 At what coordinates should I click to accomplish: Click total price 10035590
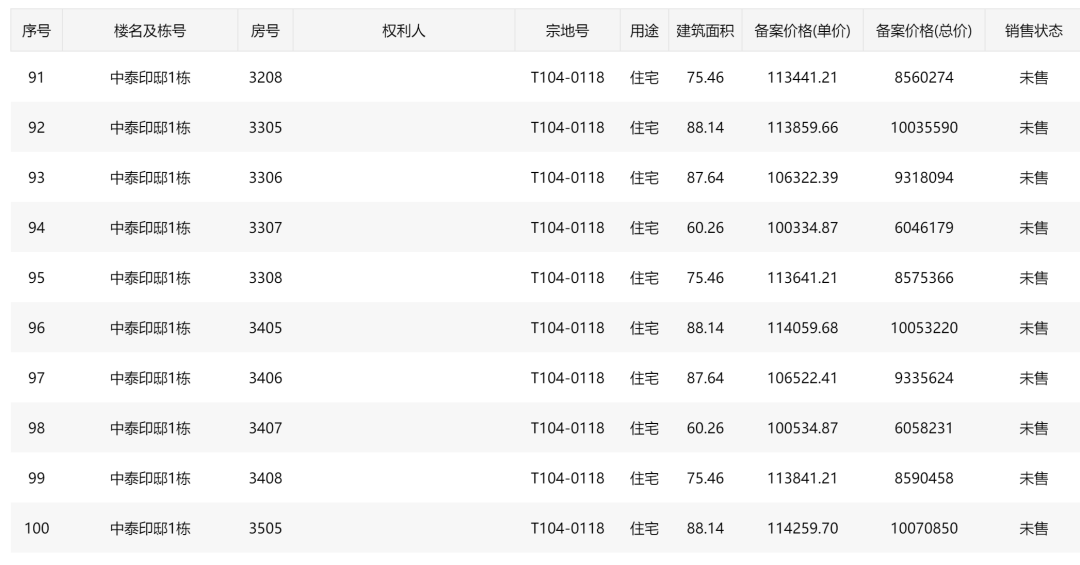pyautogui.click(x=924, y=127)
